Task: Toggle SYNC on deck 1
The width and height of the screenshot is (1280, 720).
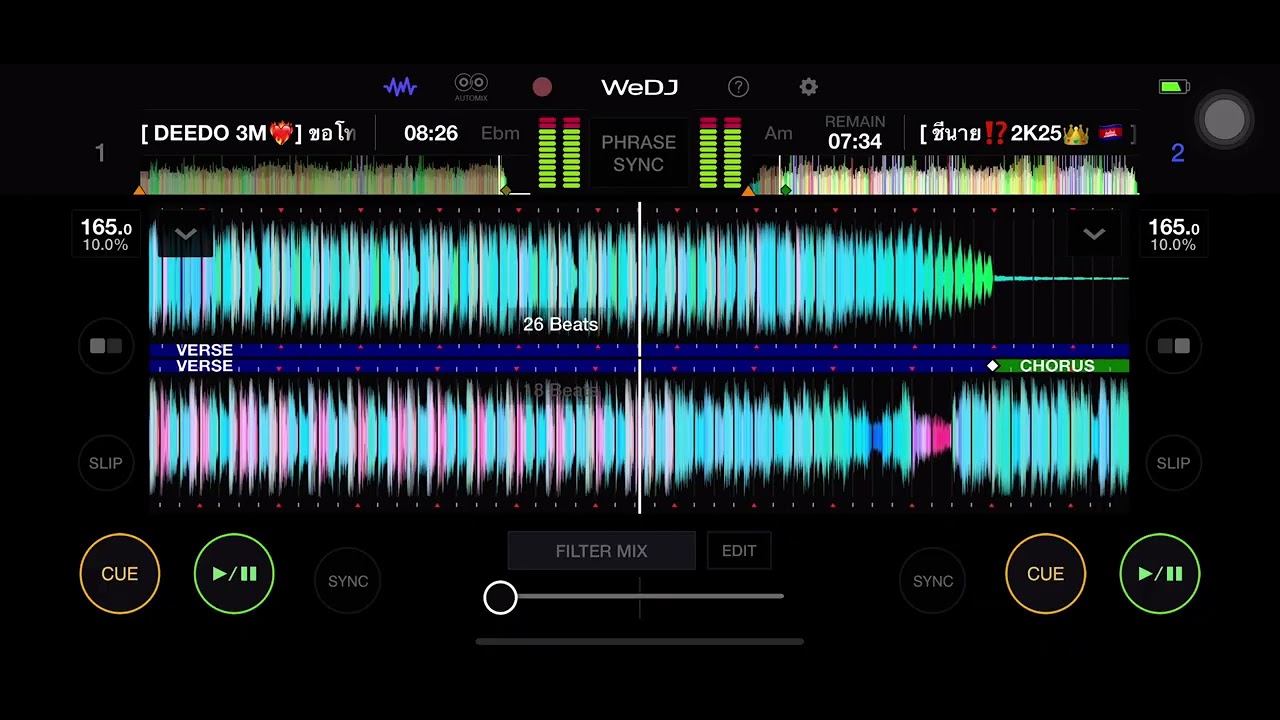Action: point(348,581)
